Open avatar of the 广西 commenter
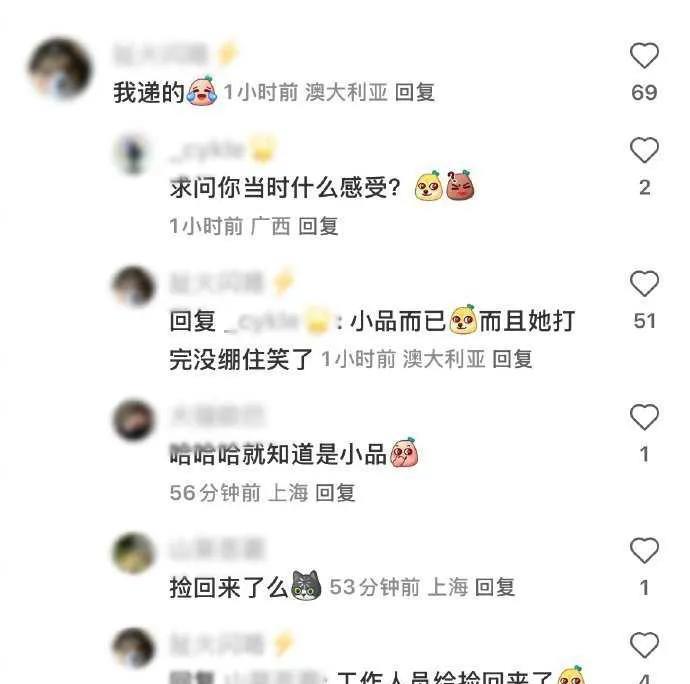 coord(134,152)
